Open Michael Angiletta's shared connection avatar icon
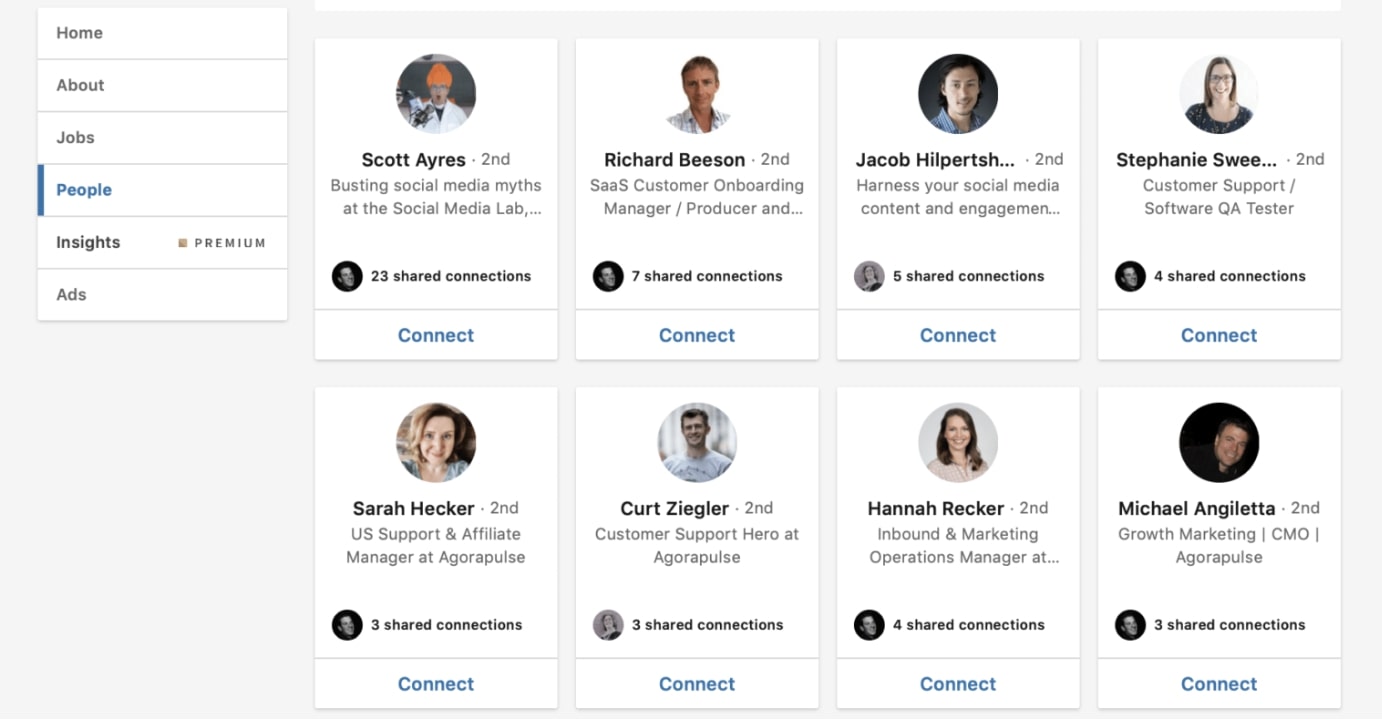This screenshot has height=720, width=1382. tap(1130, 625)
